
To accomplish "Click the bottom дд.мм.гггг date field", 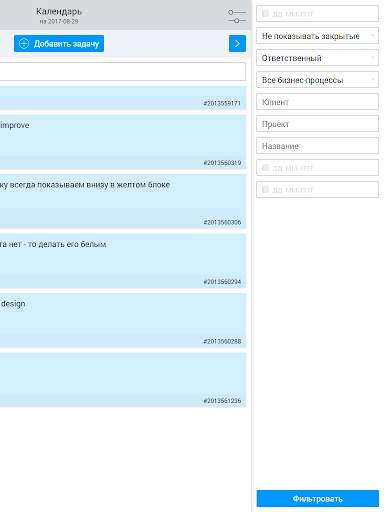I will (x=317, y=190).
